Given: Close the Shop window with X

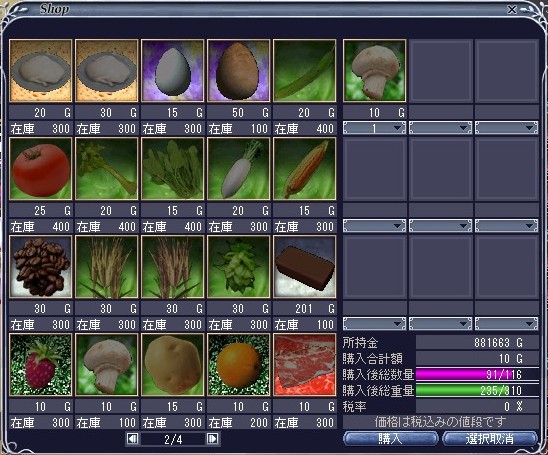Looking at the screenshot, I should pos(512,9).
